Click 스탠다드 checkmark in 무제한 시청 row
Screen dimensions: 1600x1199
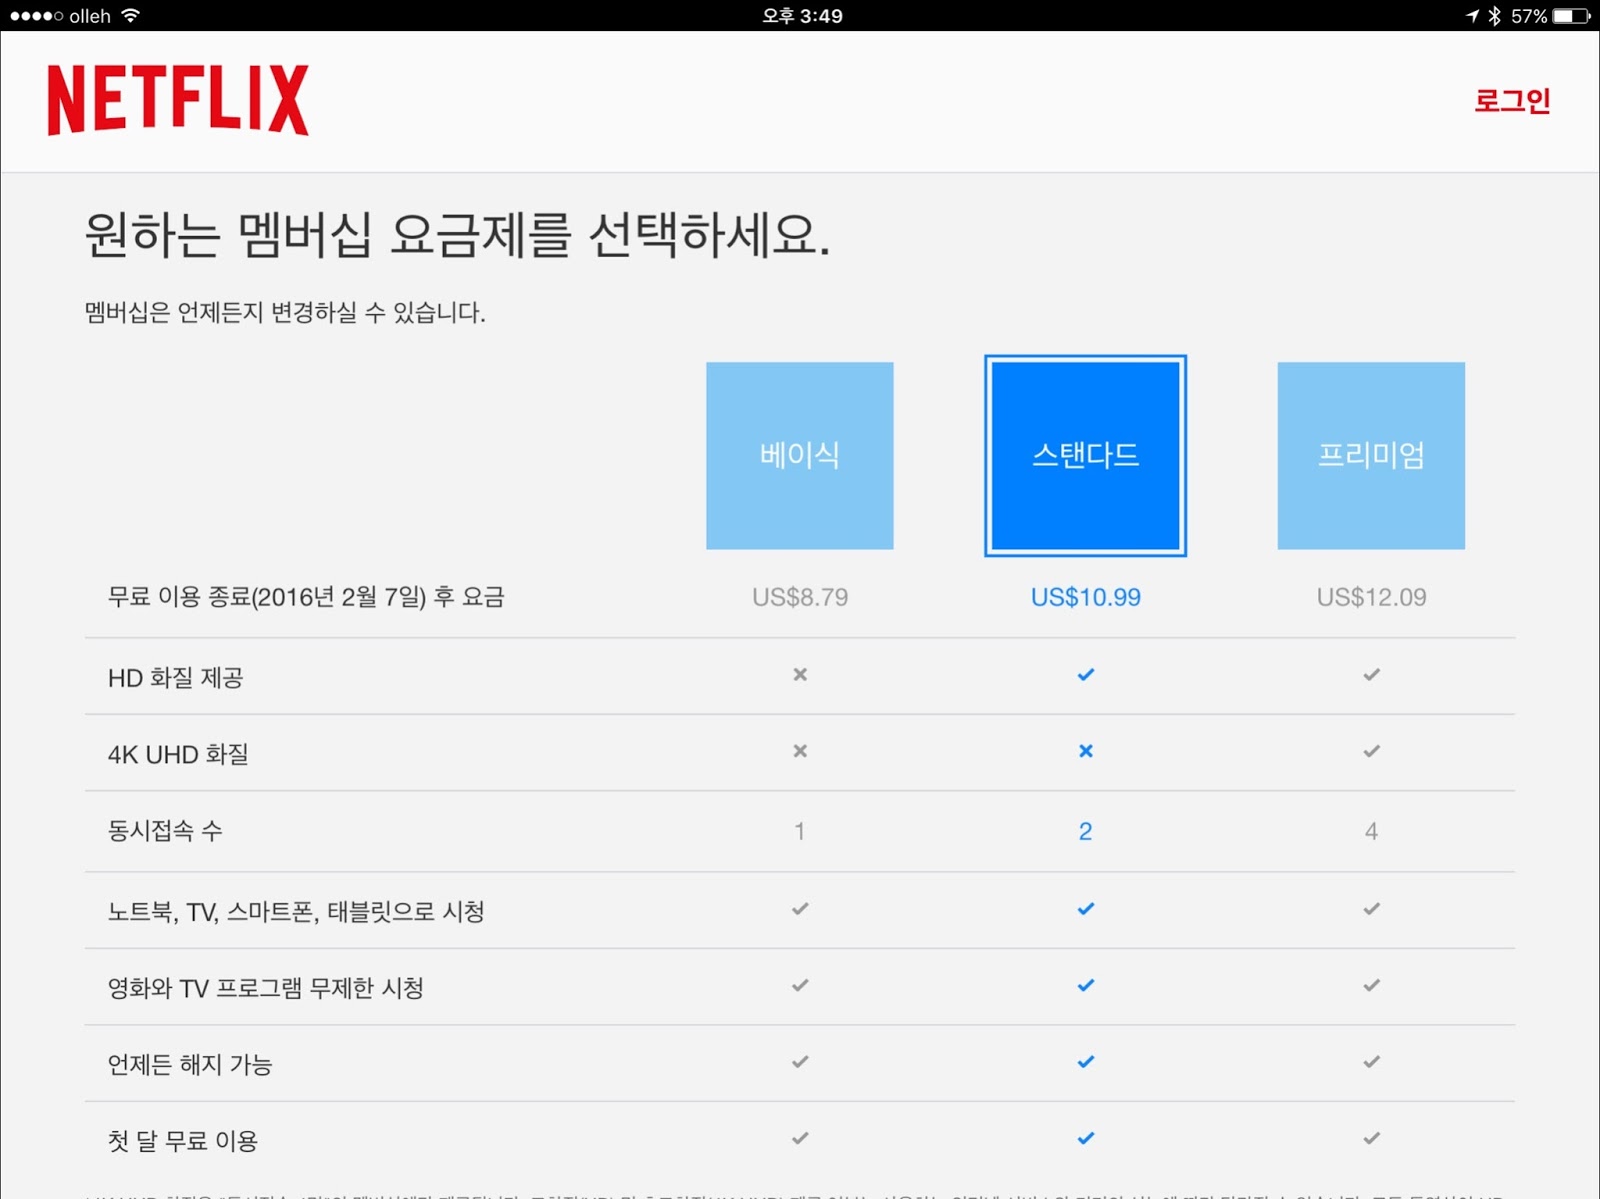(1086, 985)
